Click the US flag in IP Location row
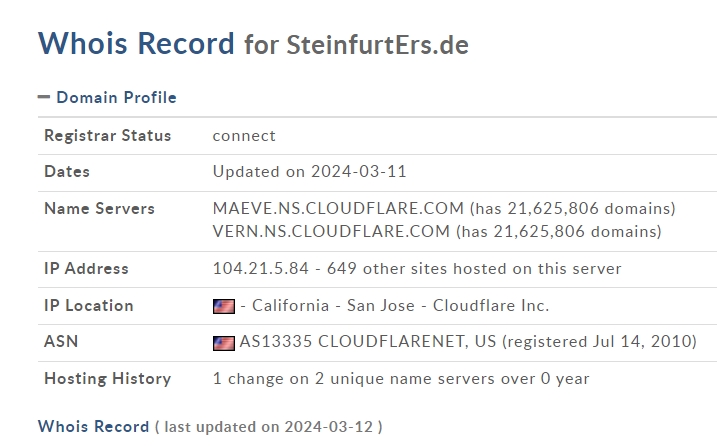Image resolution: width=717 pixels, height=446 pixels. pos(224,306)
